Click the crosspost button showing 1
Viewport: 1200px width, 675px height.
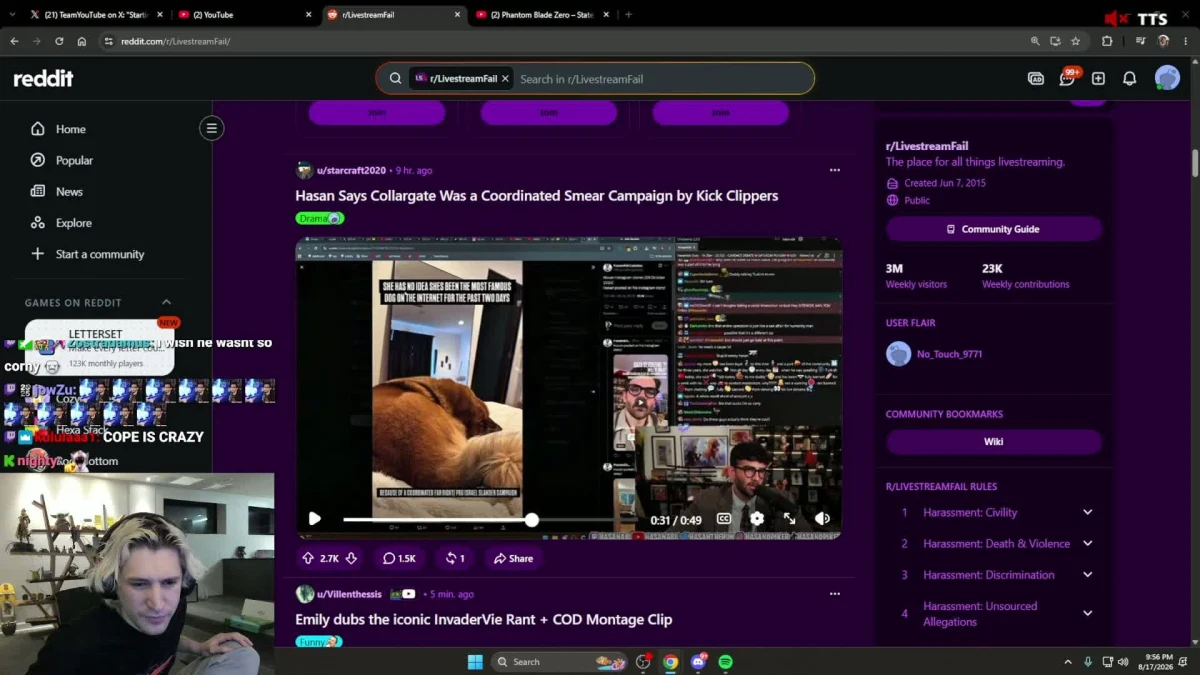click(x=455, y=558)
